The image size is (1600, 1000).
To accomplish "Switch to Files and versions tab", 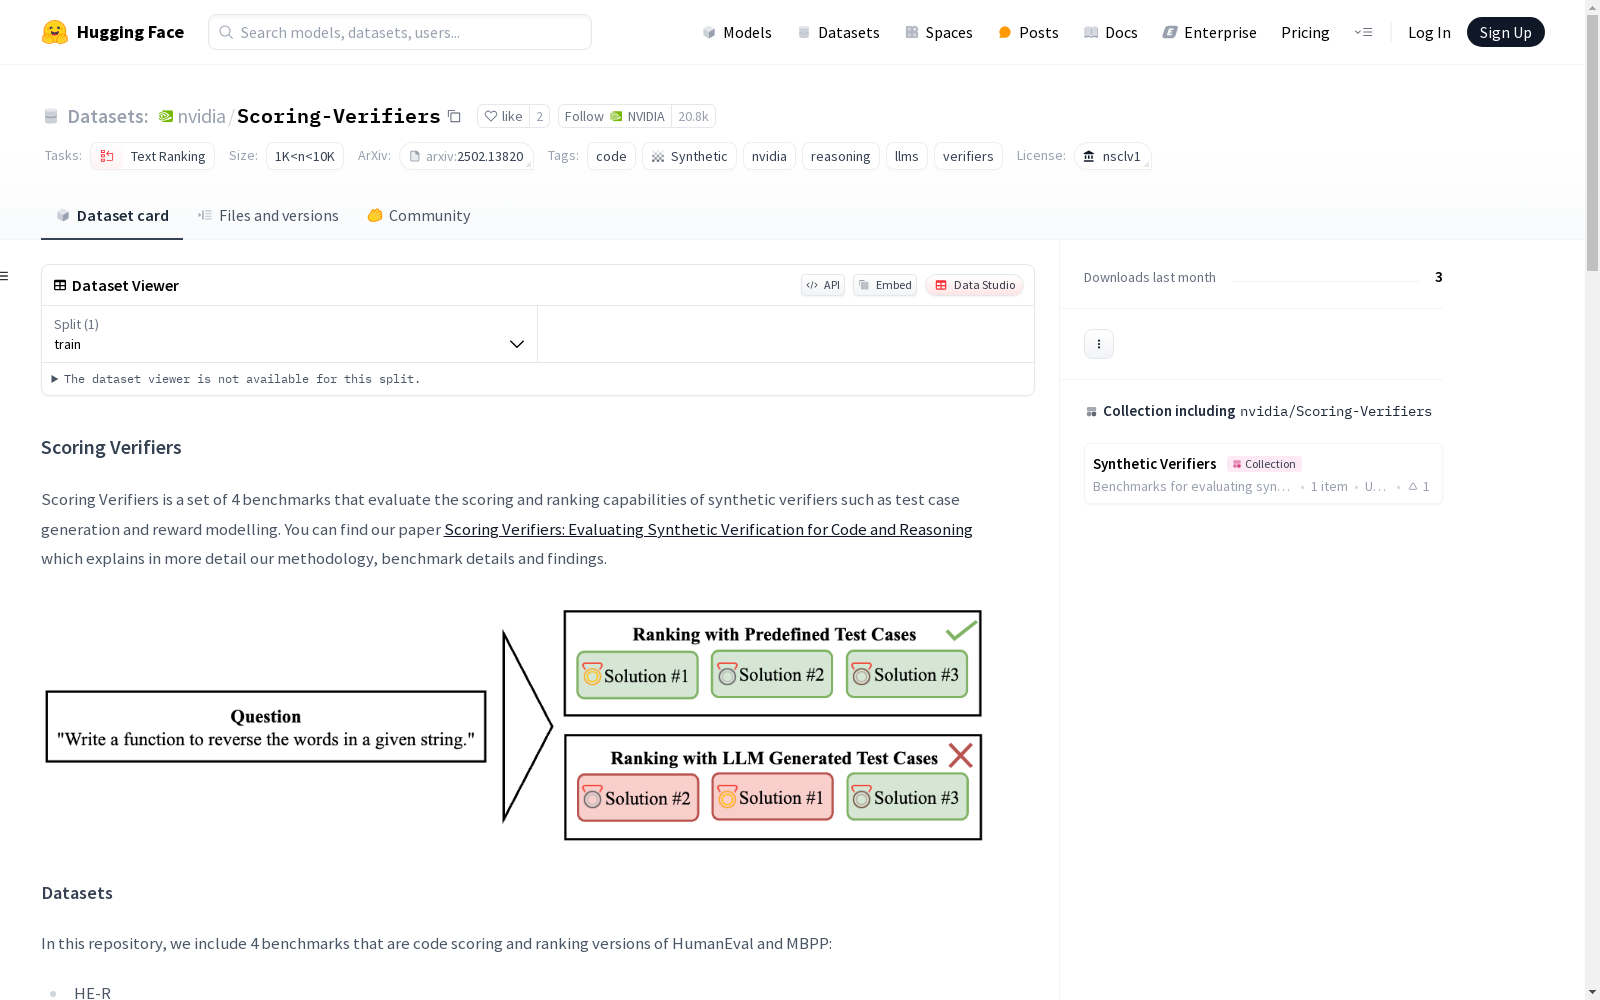I will coord(268,216).
